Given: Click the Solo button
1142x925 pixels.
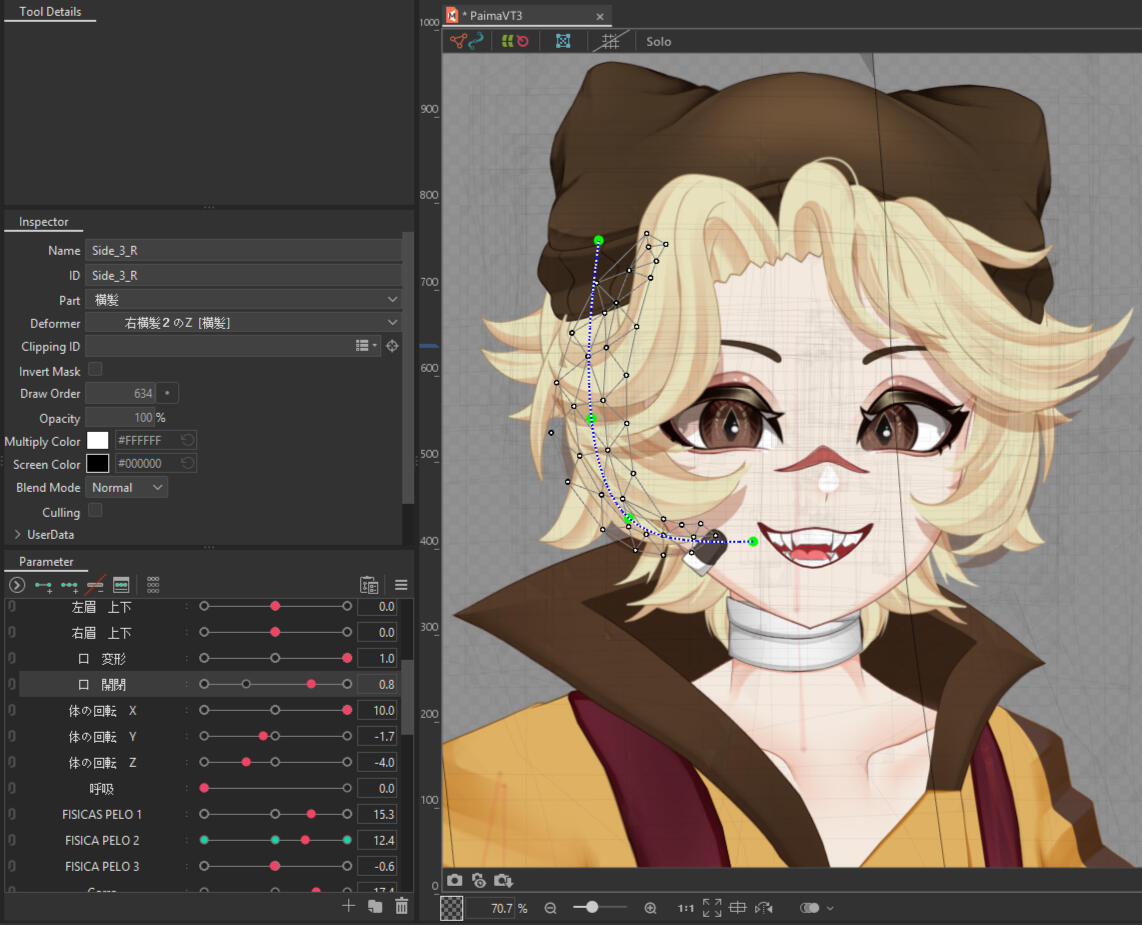Looking at the screenshot, I should (658, 42).
